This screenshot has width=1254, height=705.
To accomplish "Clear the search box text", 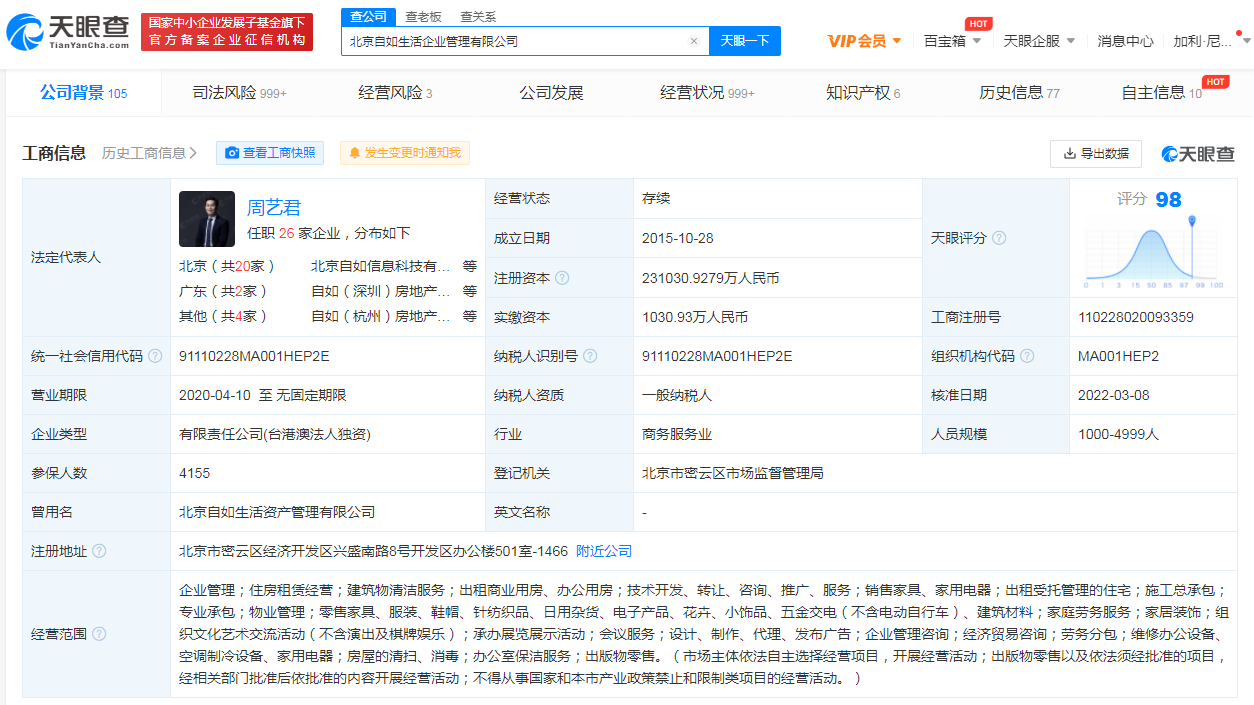I will point(693,41).
